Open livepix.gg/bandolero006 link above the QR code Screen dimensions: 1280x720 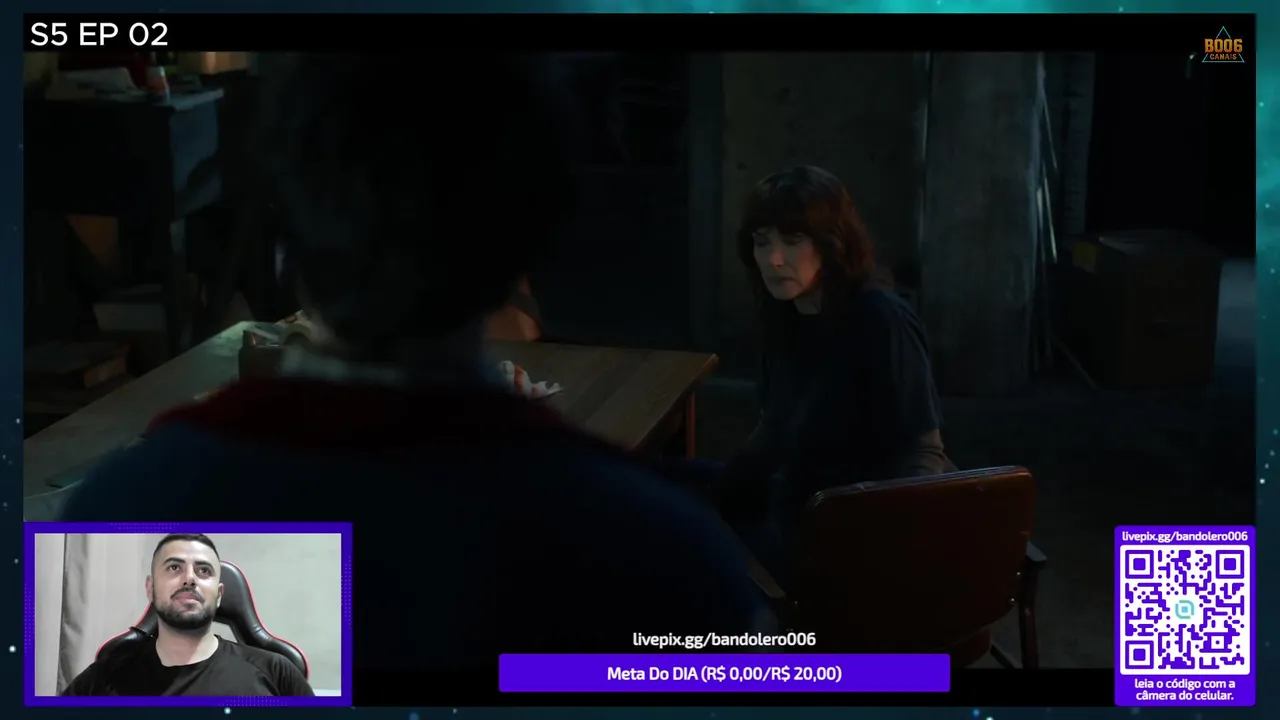1185,536
